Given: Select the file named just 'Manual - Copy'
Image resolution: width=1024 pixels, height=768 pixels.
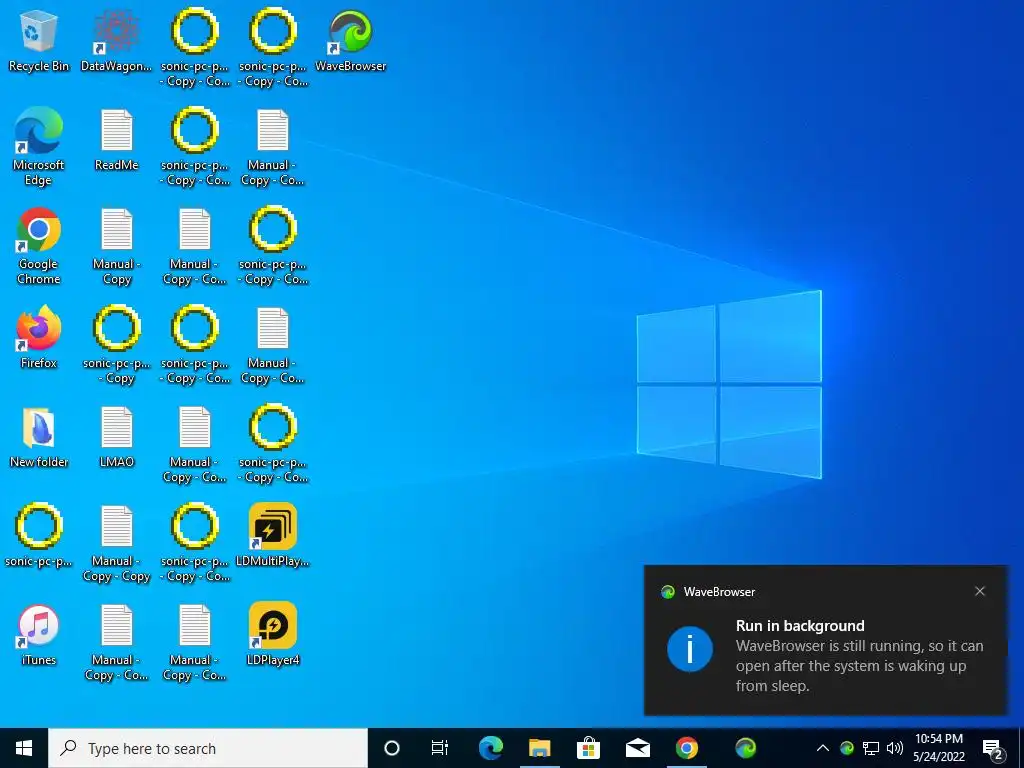Looking at the screenshot, I should point(116,246).
